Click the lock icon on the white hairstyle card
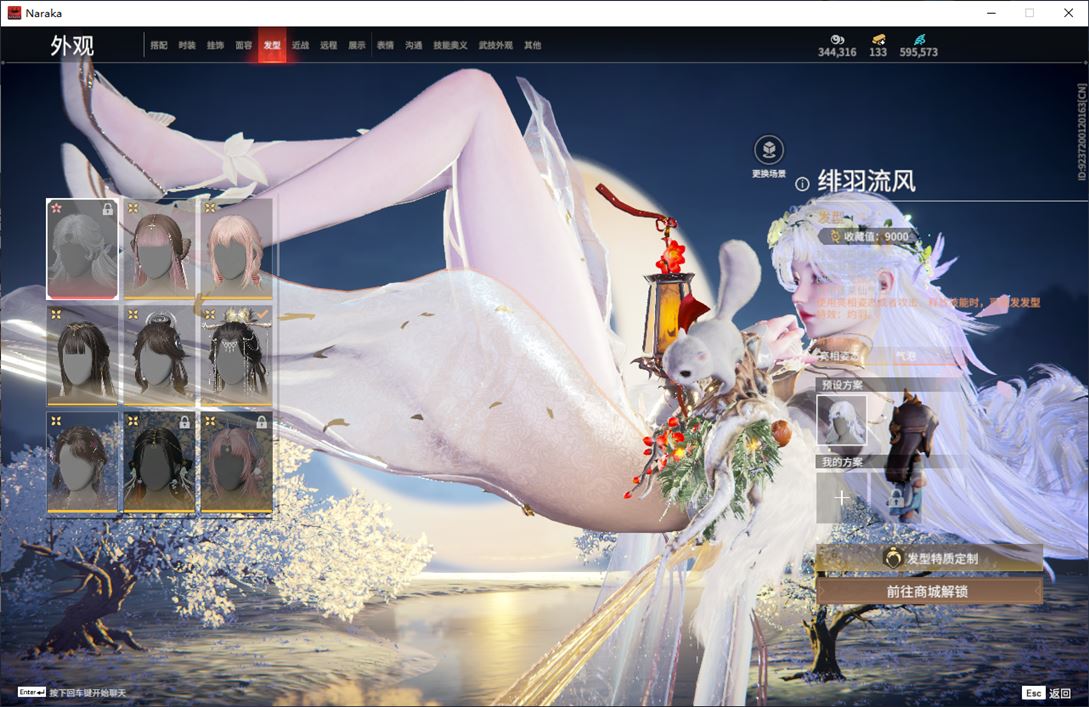Viewport: 1089px width, 707px height. pyautogui.click(x=108, y=208)
